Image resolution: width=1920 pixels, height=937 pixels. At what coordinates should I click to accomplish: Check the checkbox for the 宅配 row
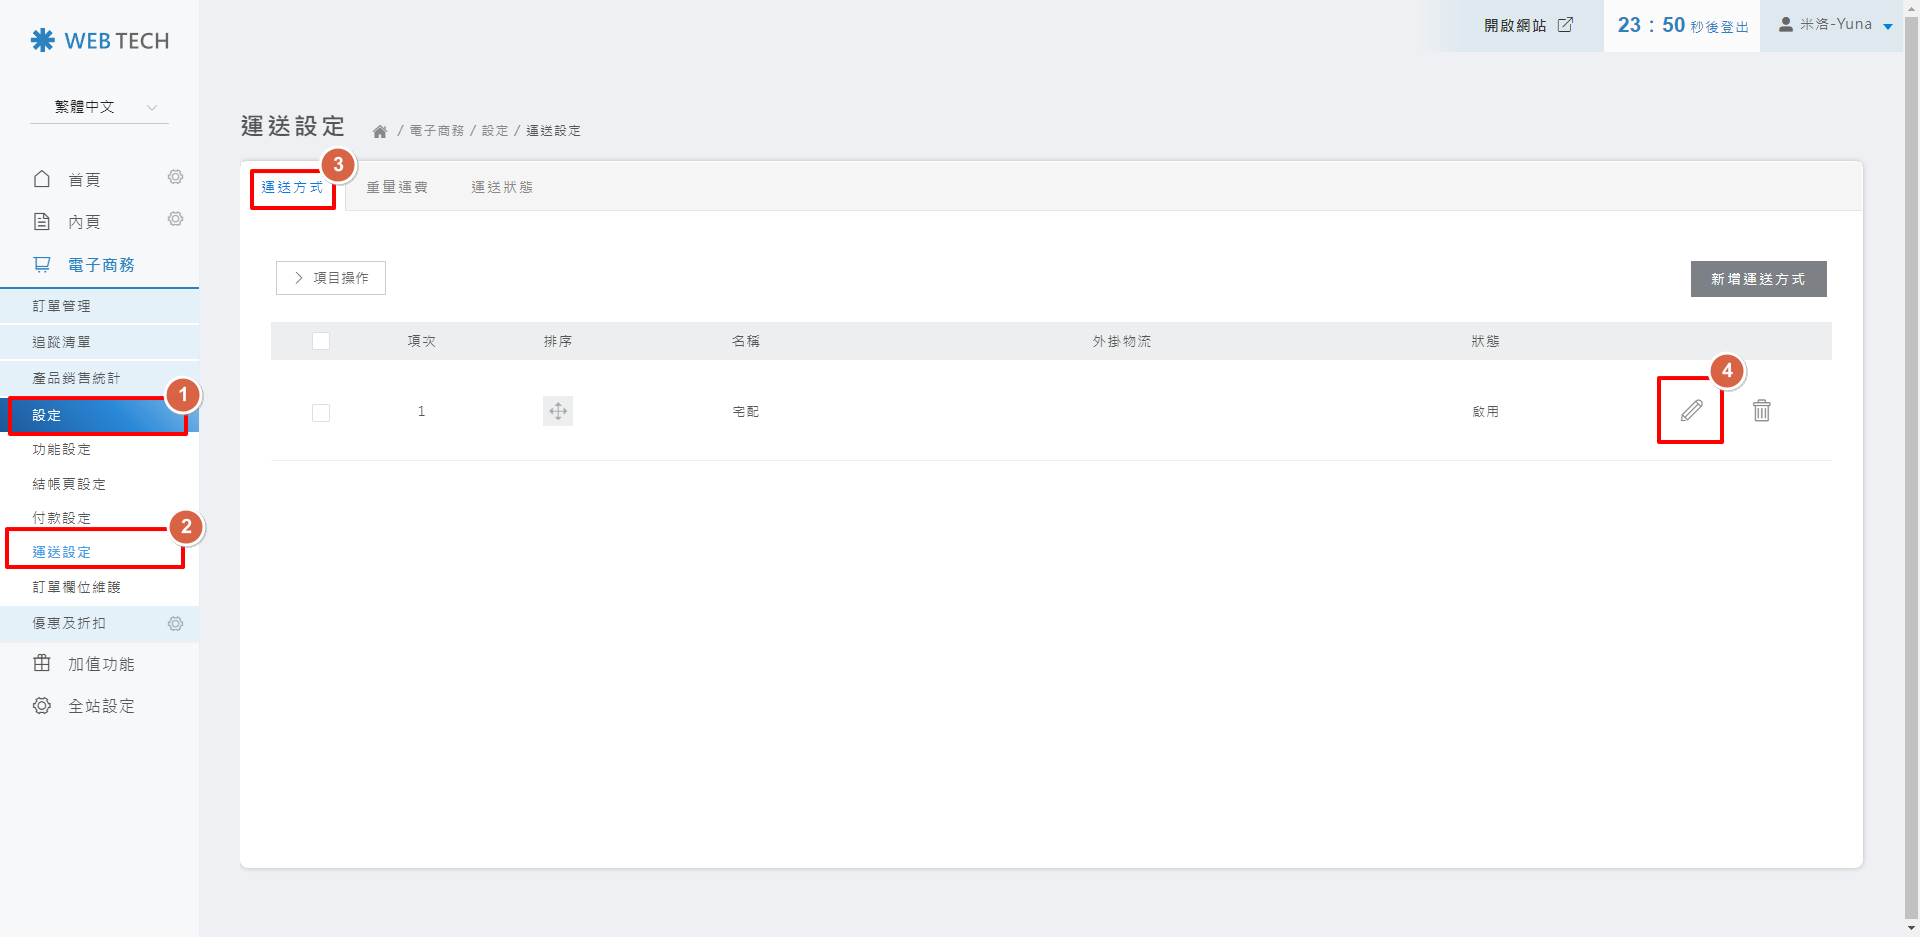(x=321, y=413)
